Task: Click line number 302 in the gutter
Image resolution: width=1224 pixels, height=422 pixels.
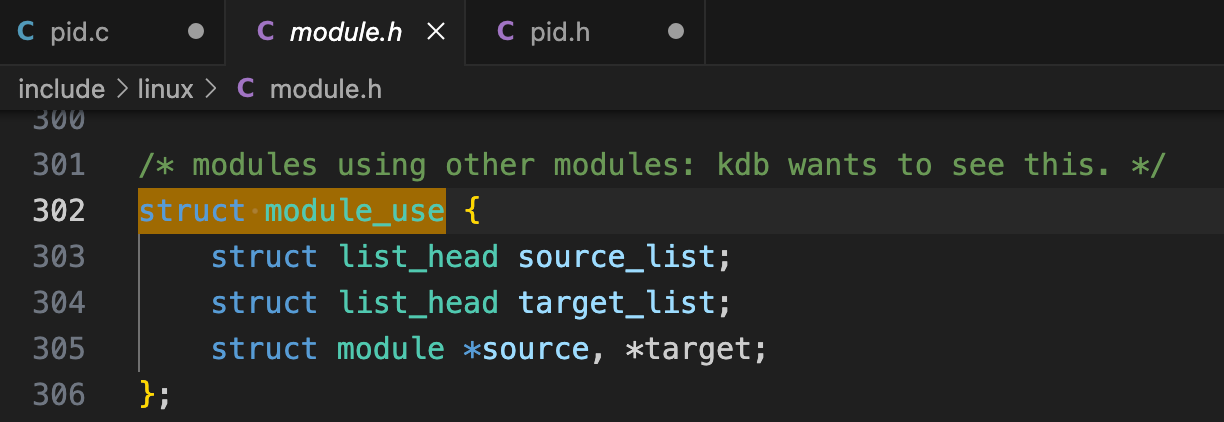Action: pos(59,211)
